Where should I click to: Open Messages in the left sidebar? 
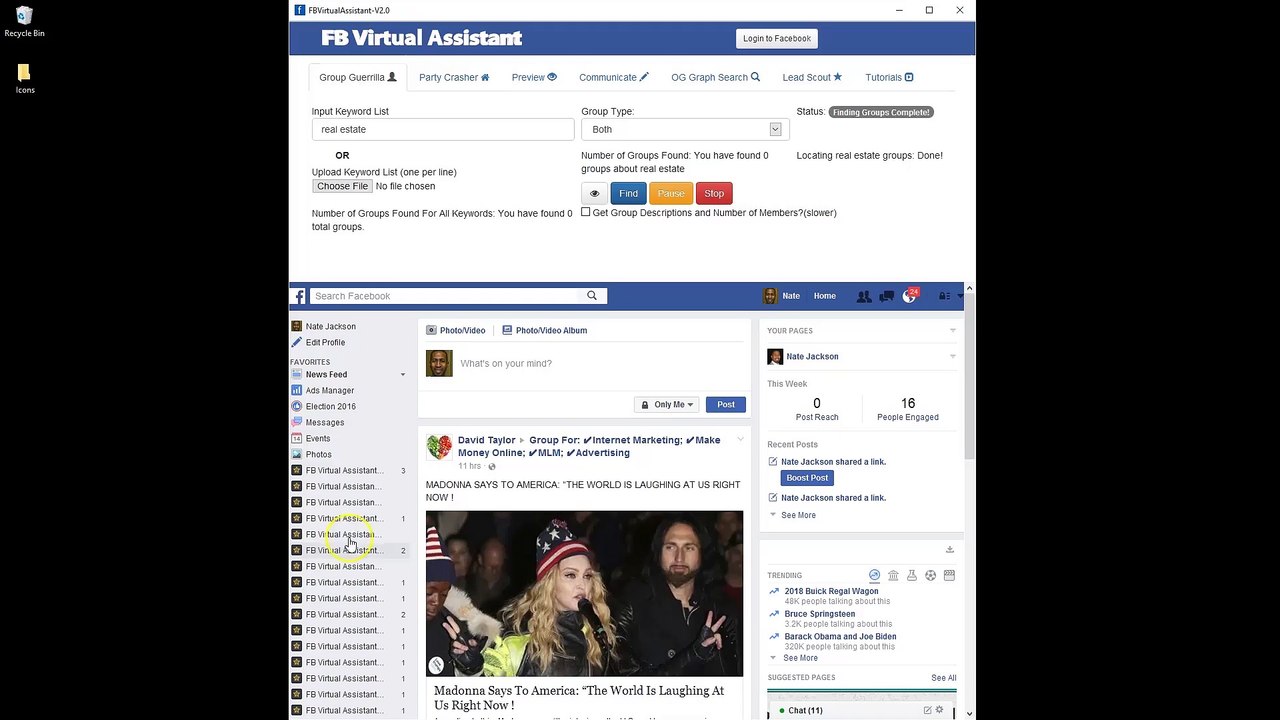pos(324,422)
